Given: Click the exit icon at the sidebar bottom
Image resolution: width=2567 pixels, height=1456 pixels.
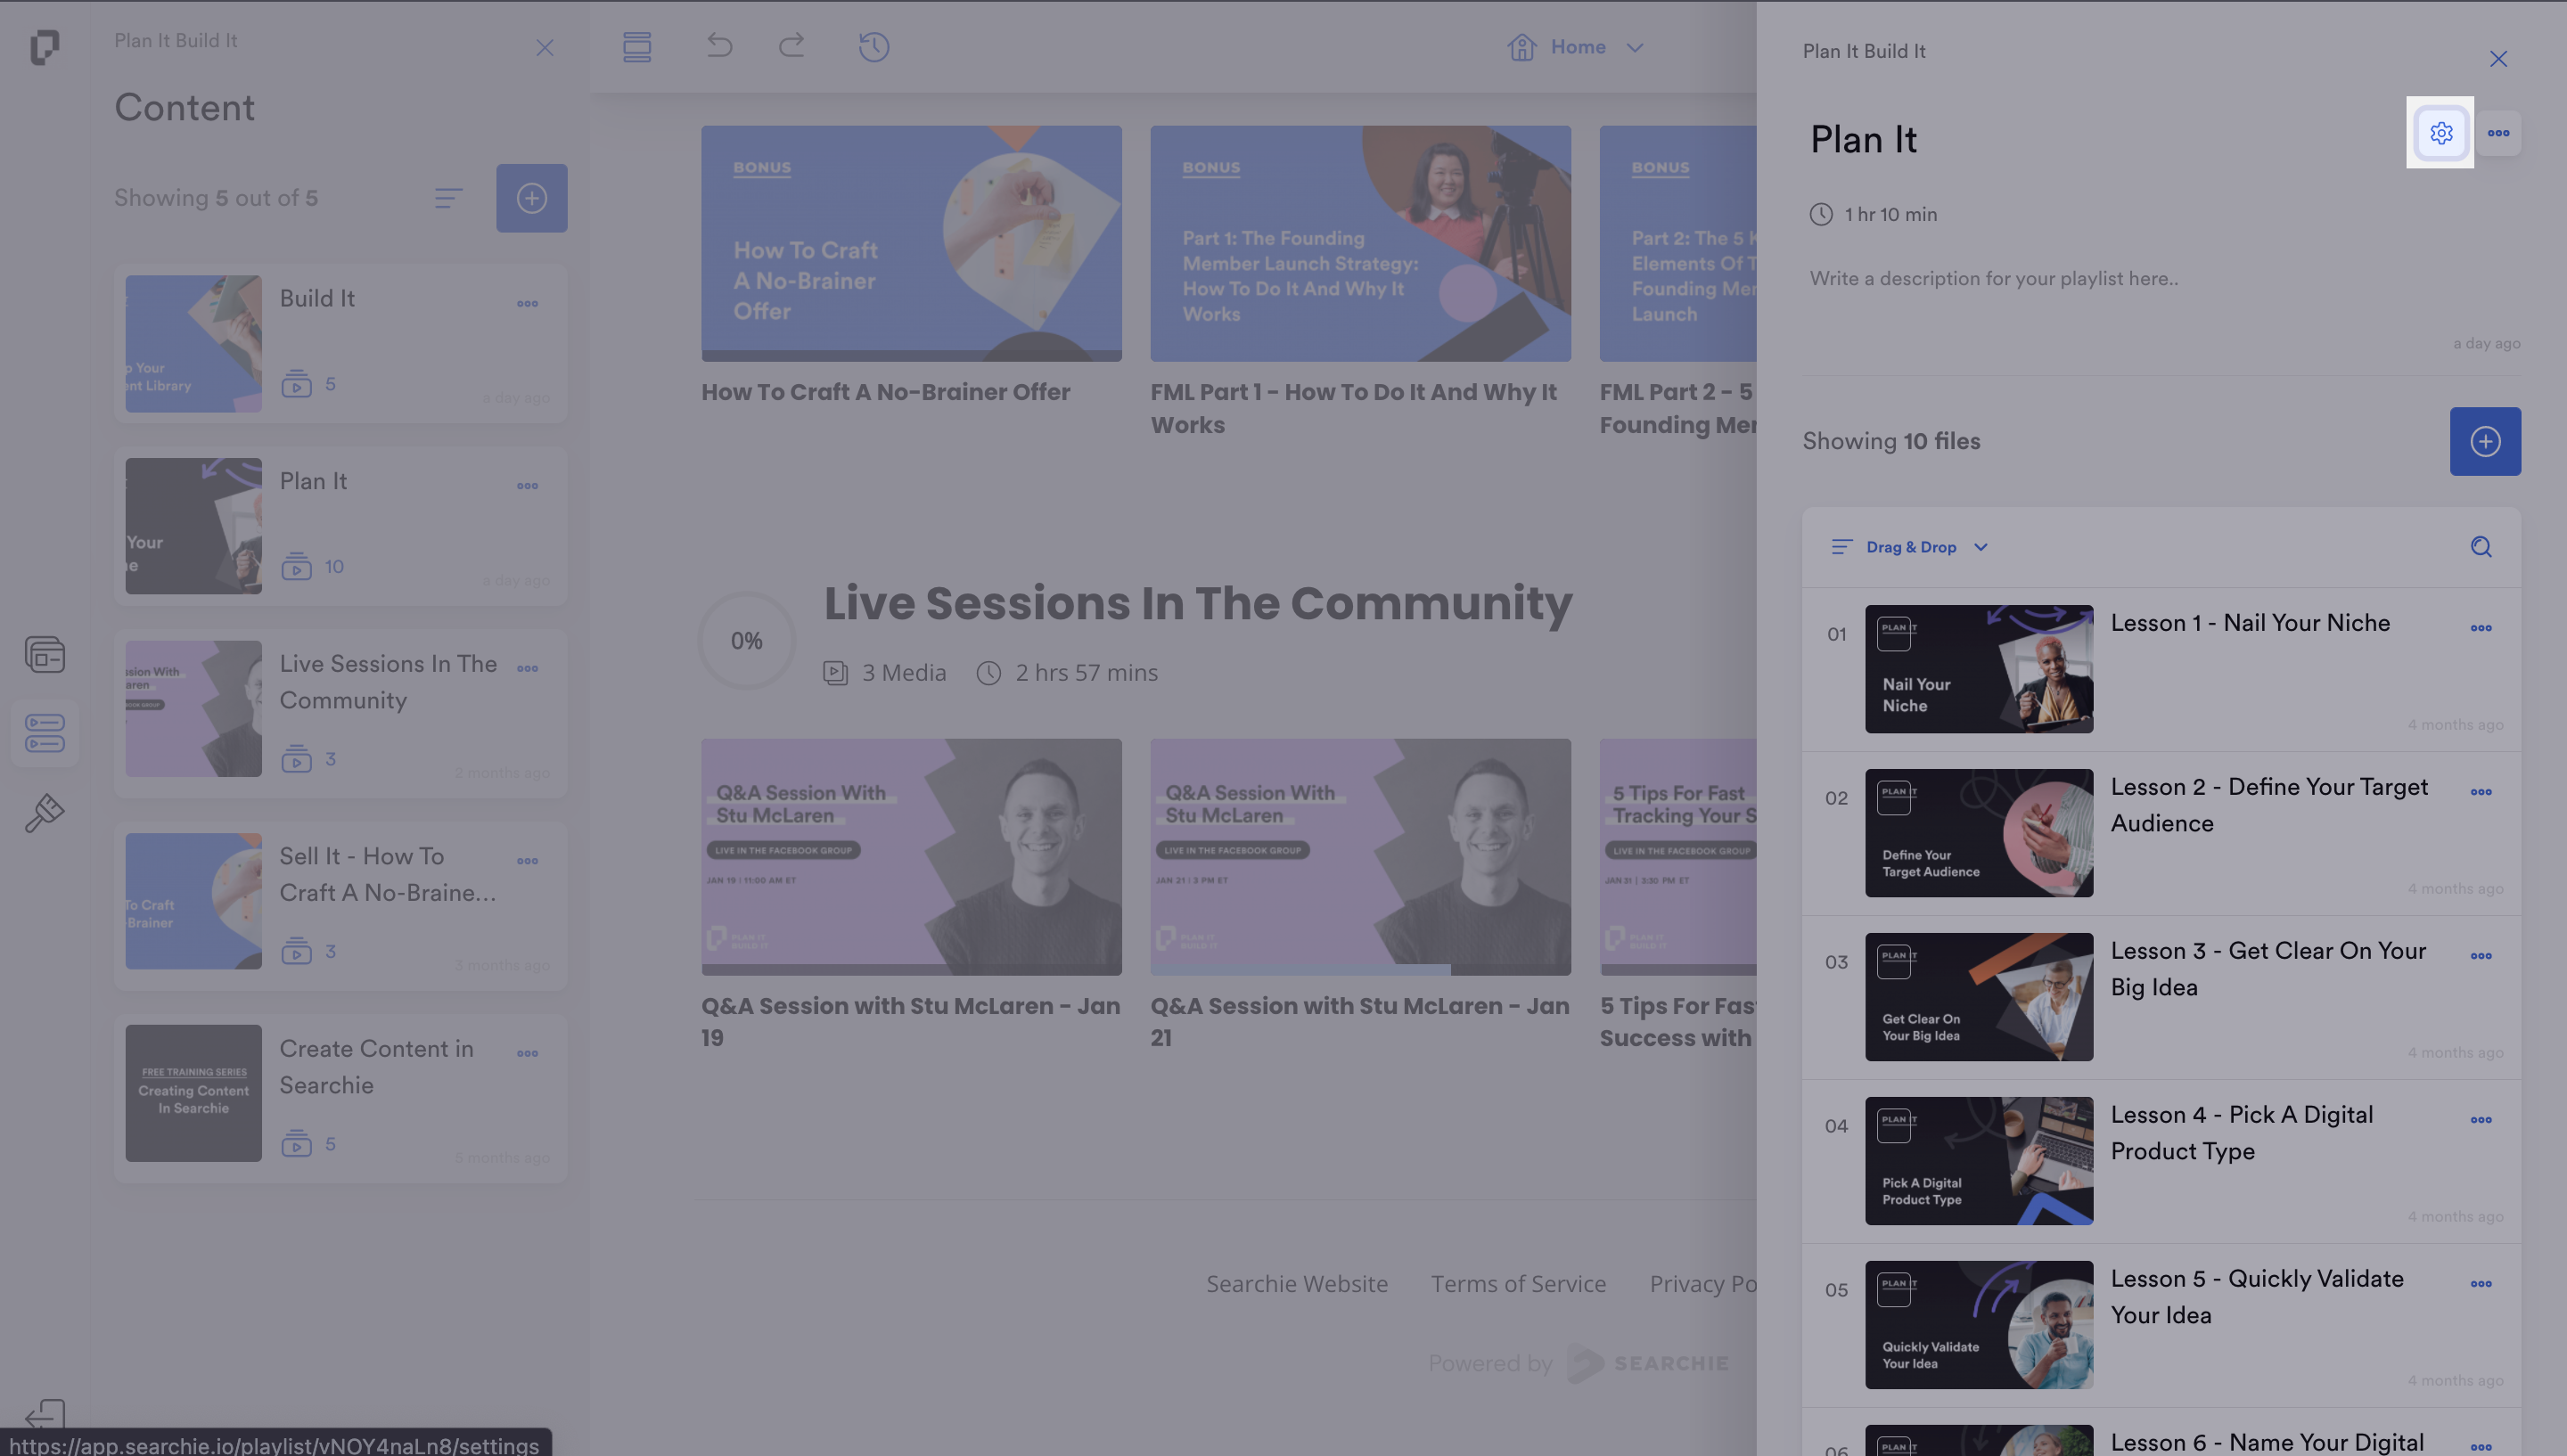Looking at the screenshot, I should pos(45,1414).
